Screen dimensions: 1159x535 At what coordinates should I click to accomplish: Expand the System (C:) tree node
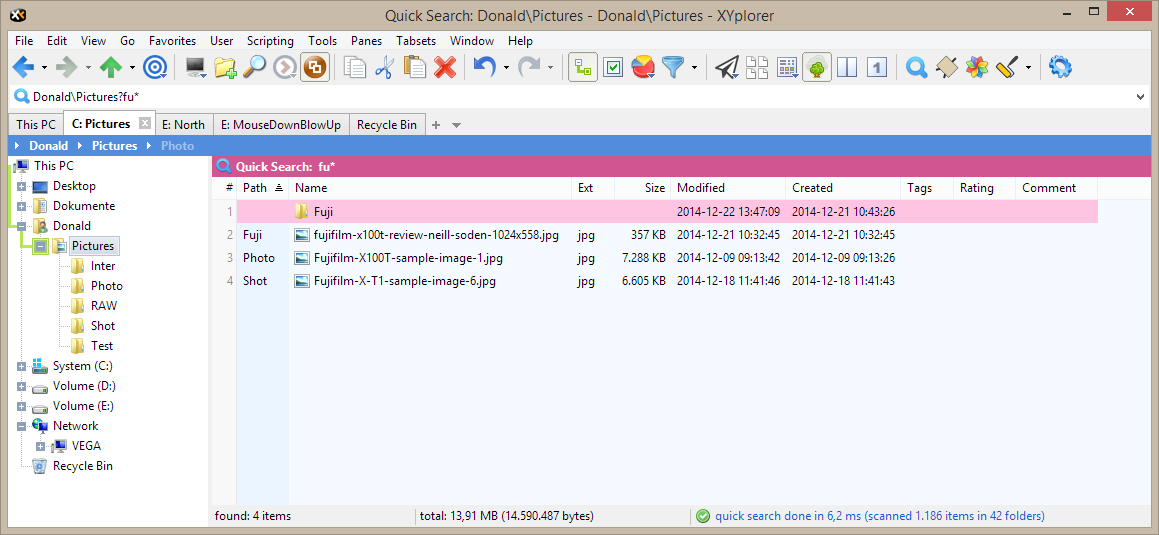(21, 366)
